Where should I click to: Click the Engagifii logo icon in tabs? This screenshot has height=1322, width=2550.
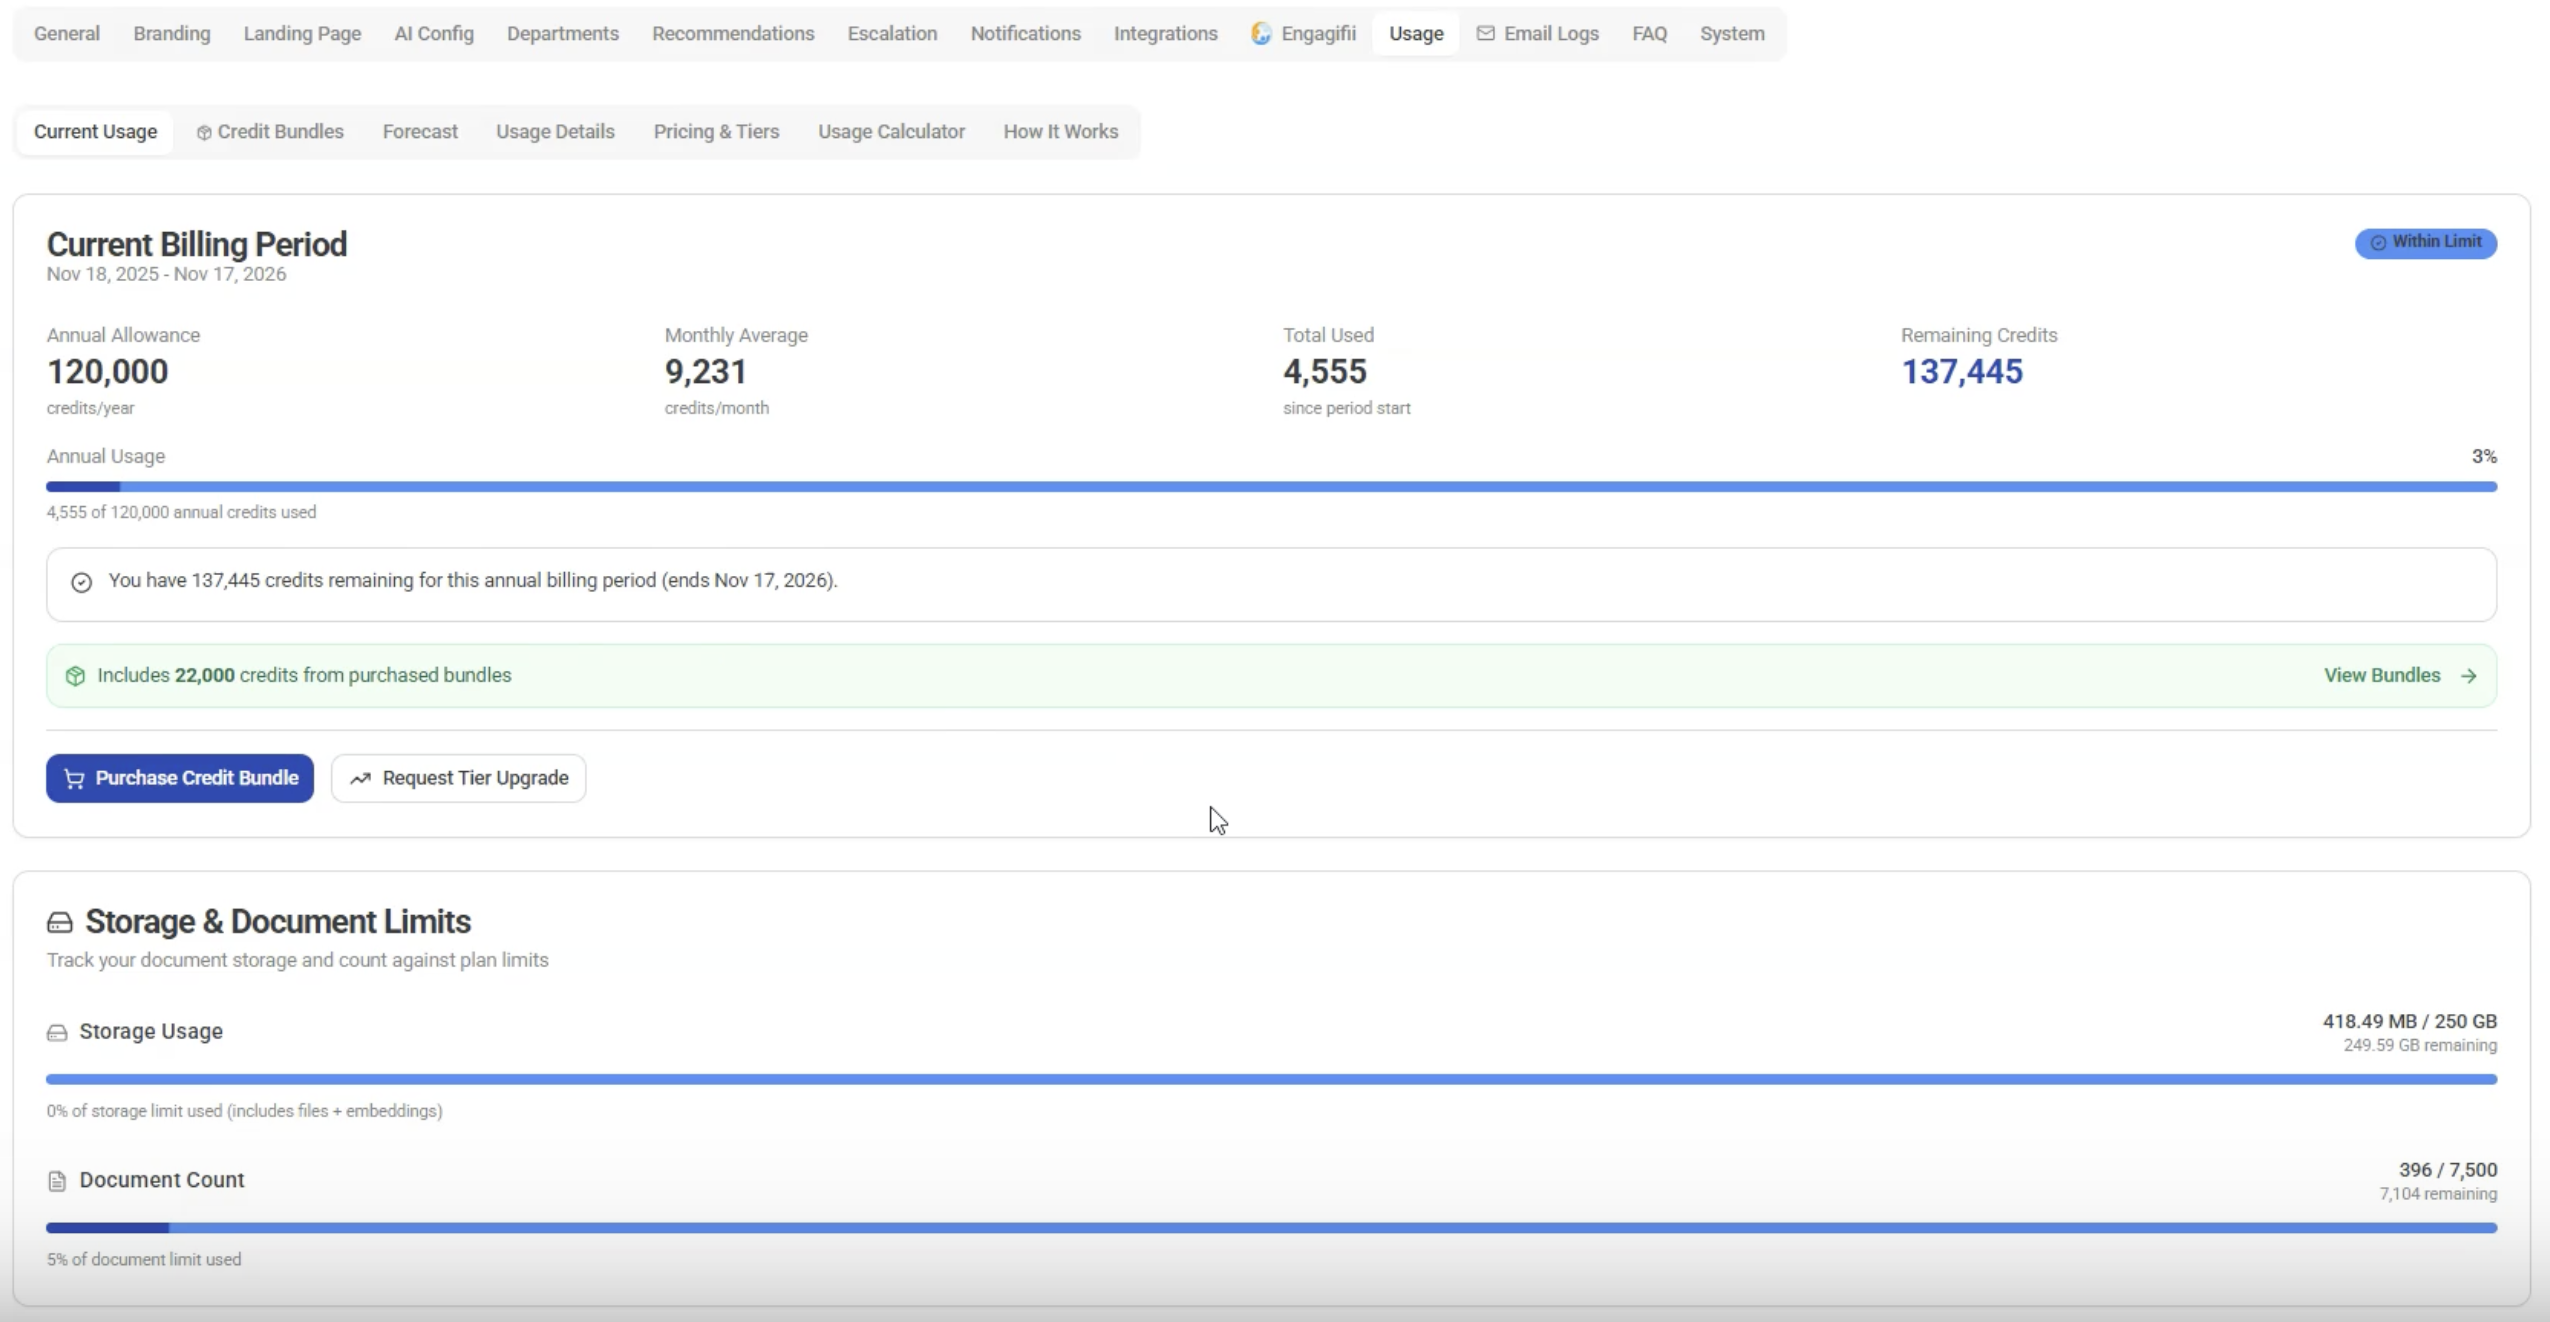click(1261, 33)
